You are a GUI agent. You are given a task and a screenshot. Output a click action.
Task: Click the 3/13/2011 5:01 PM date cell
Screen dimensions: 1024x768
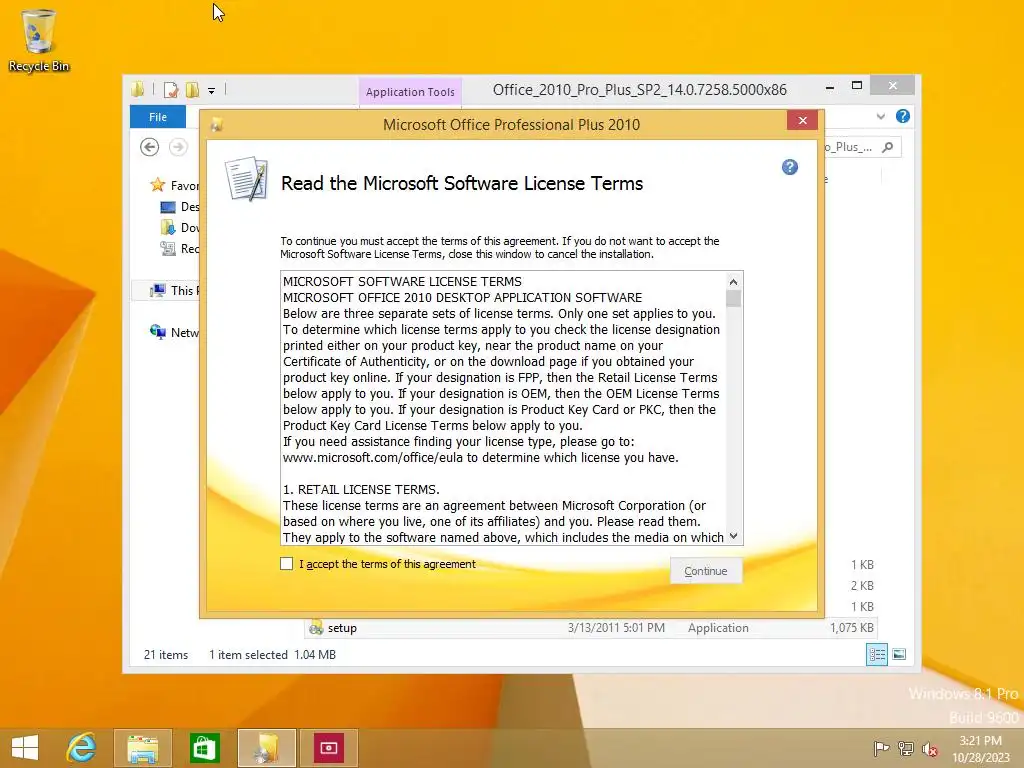pos(616,628)
